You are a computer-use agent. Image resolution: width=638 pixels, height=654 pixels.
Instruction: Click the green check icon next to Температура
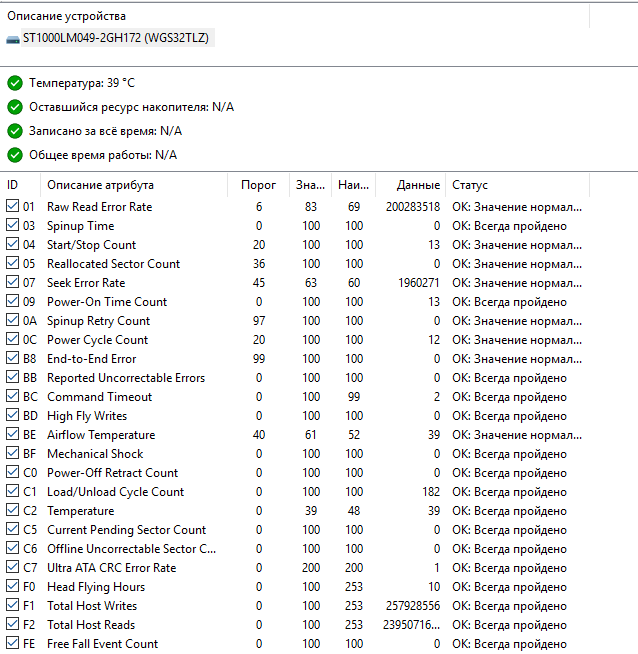(15, 83)
